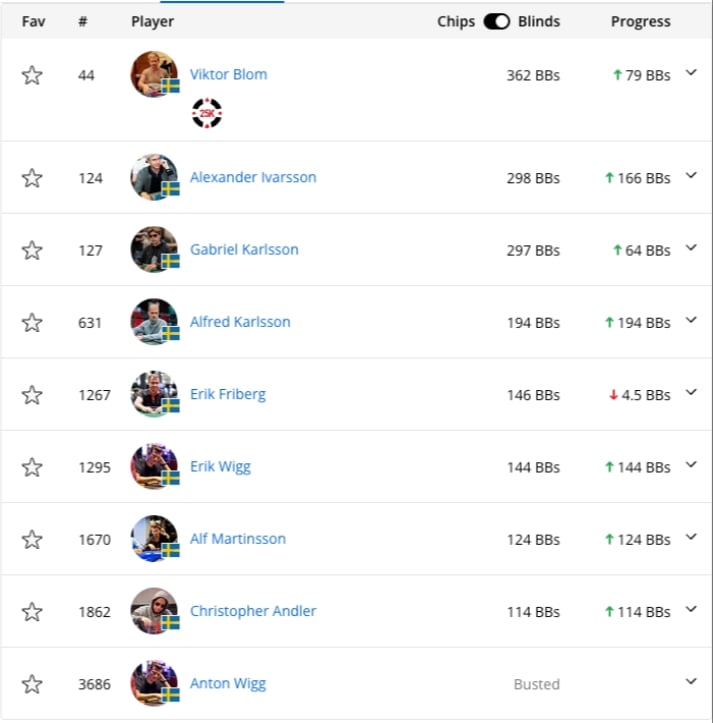The height and width of the screenshot is (723, 713).
Task: Toggle the Chips/Blinds switch
Action: [x=496, y=21]
